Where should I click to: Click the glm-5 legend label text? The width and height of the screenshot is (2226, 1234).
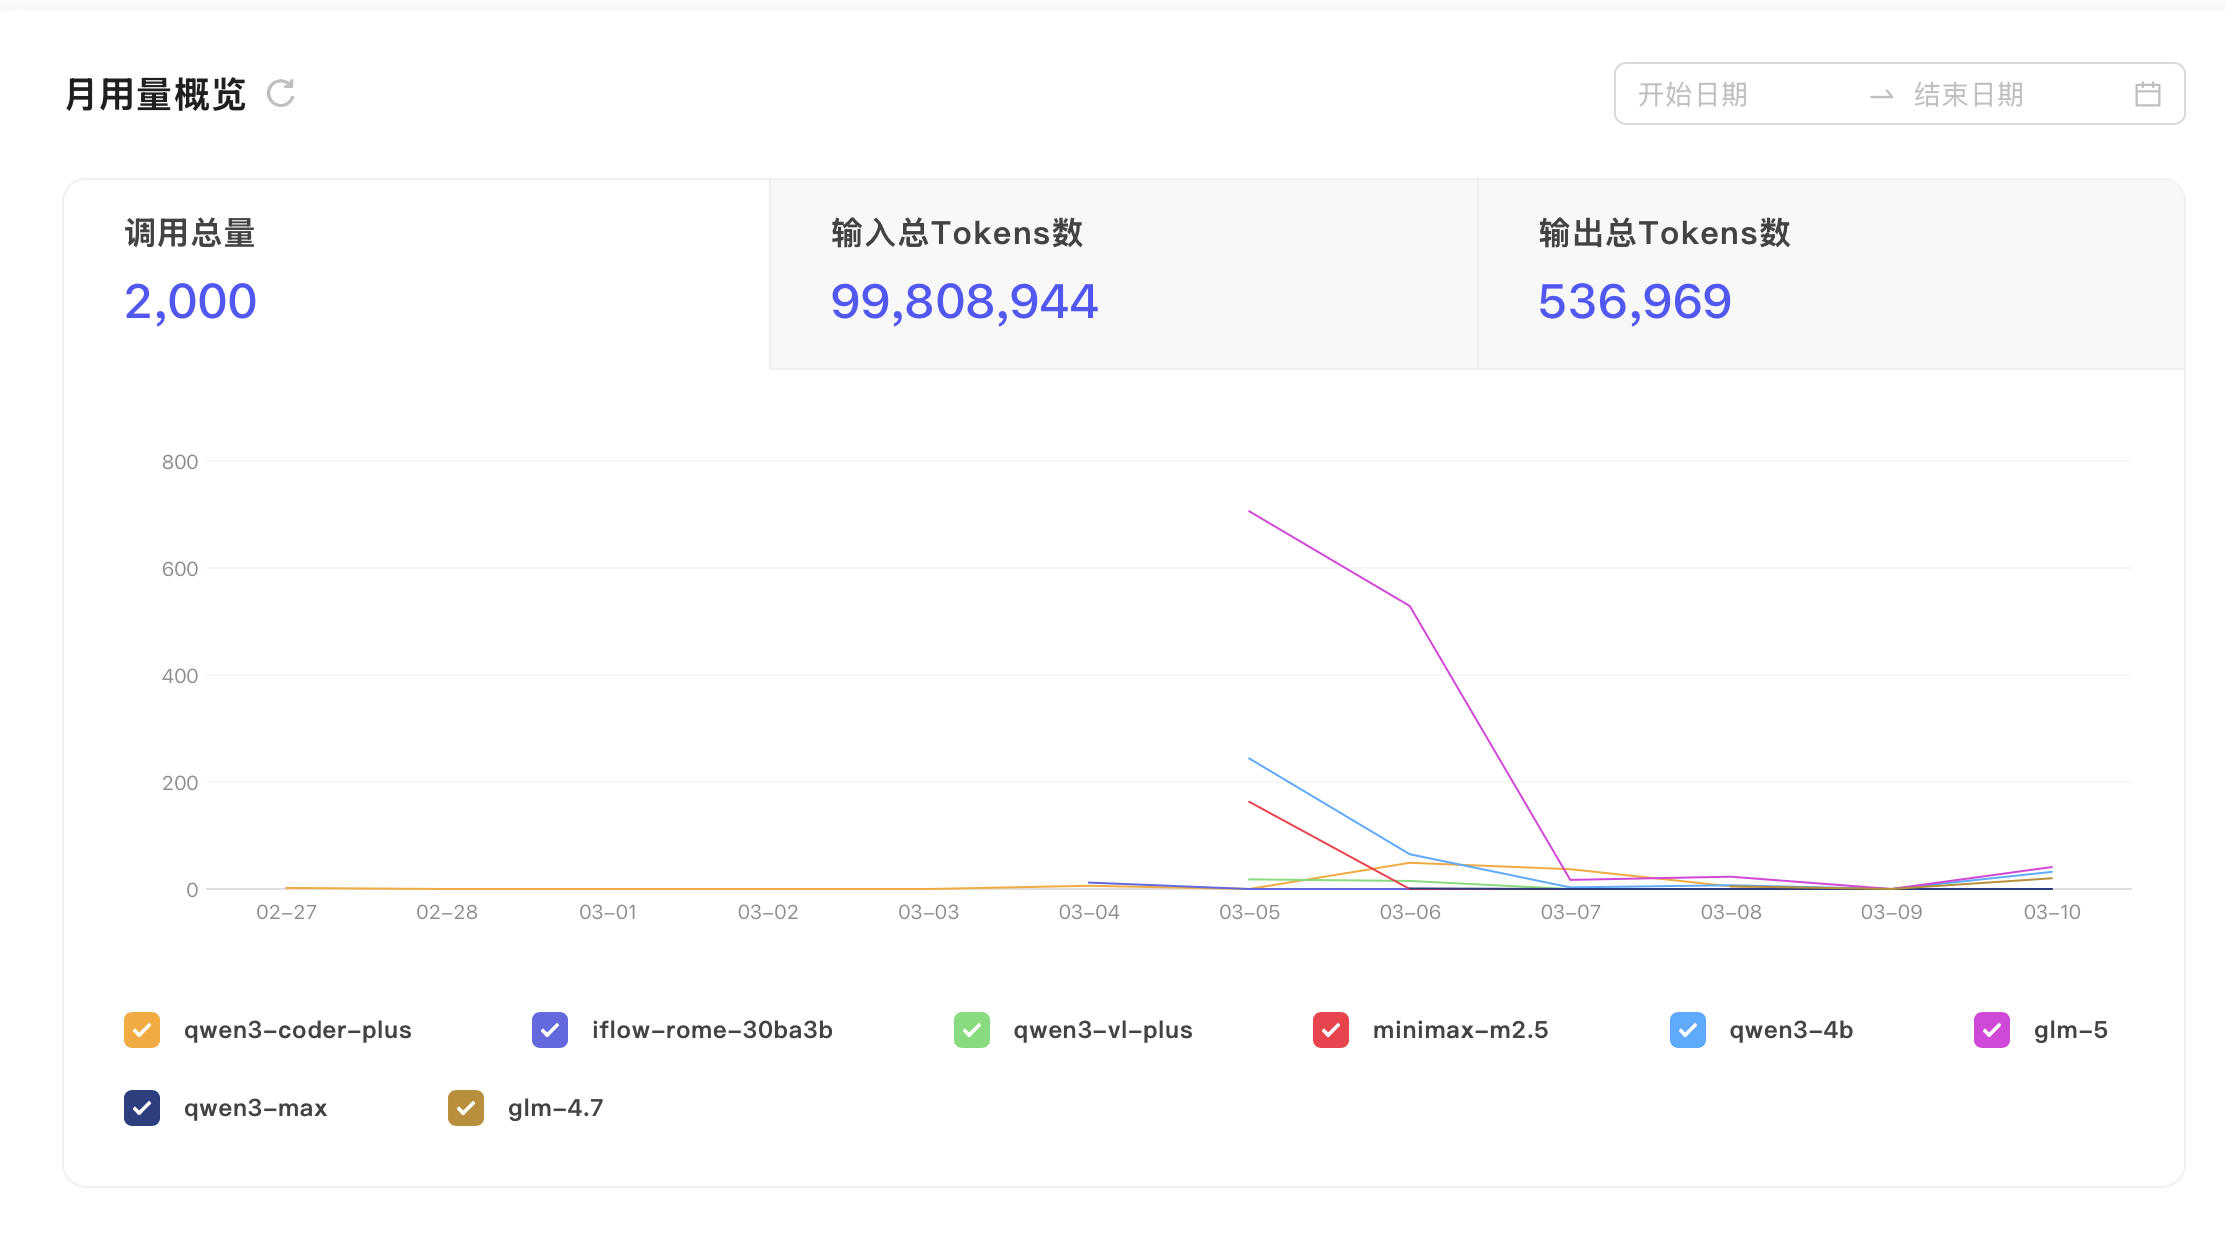(x=2070, y=1030)
